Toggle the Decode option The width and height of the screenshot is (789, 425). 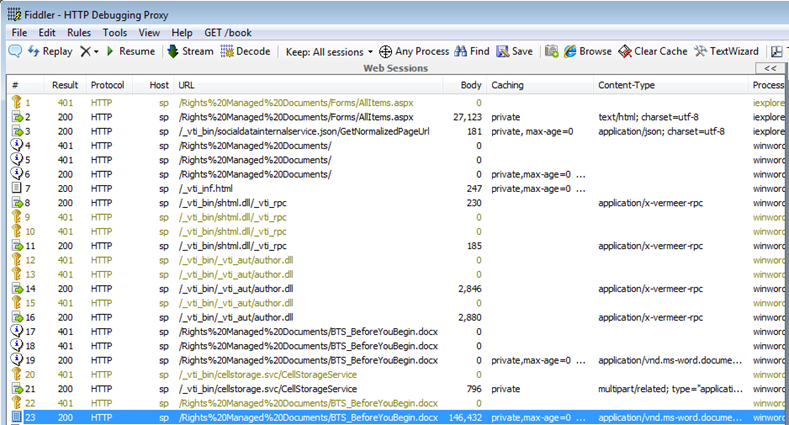pos(246,51)
